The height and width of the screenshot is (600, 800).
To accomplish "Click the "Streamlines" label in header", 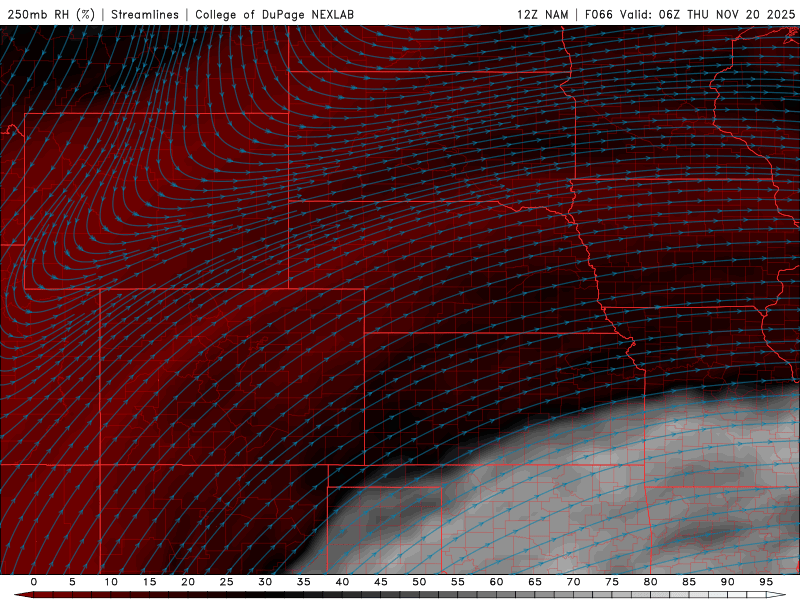I will point(145,14).
